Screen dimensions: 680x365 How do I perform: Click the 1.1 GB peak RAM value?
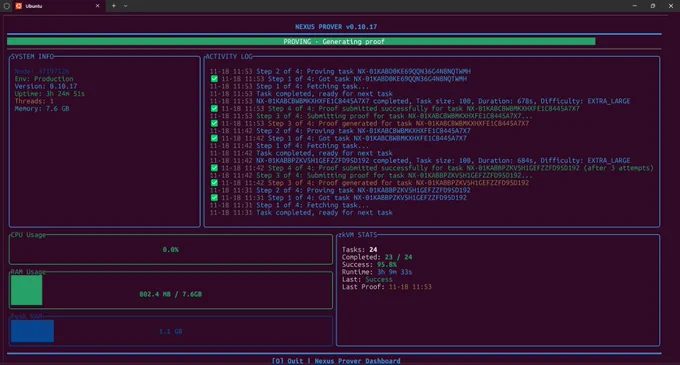coord(170,332)
